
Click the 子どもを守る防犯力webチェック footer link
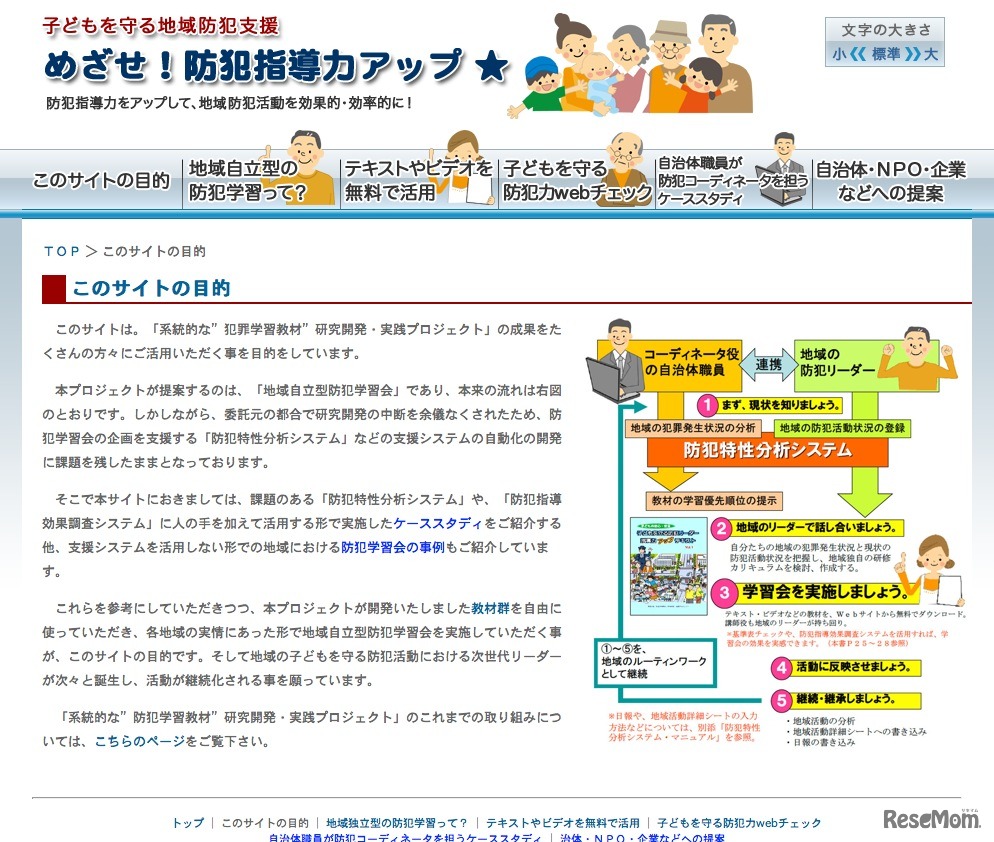739,823
